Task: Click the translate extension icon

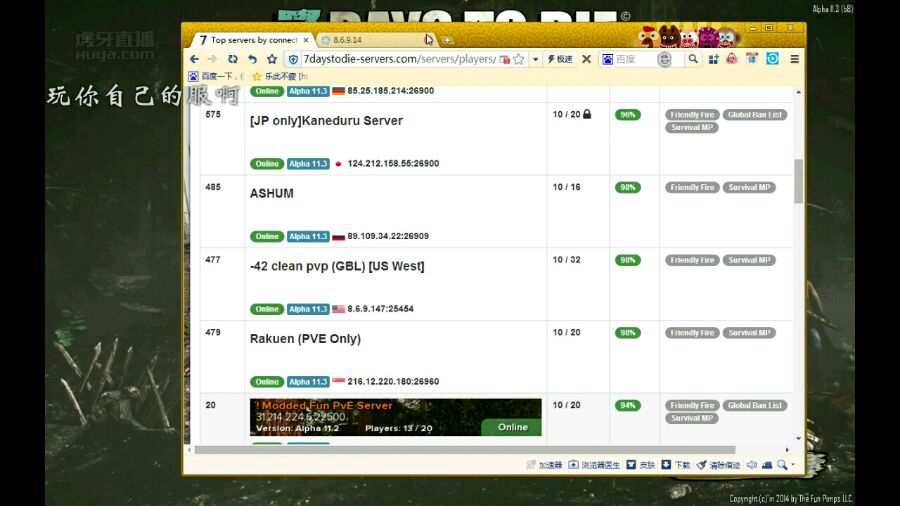Action: point(752,59)
